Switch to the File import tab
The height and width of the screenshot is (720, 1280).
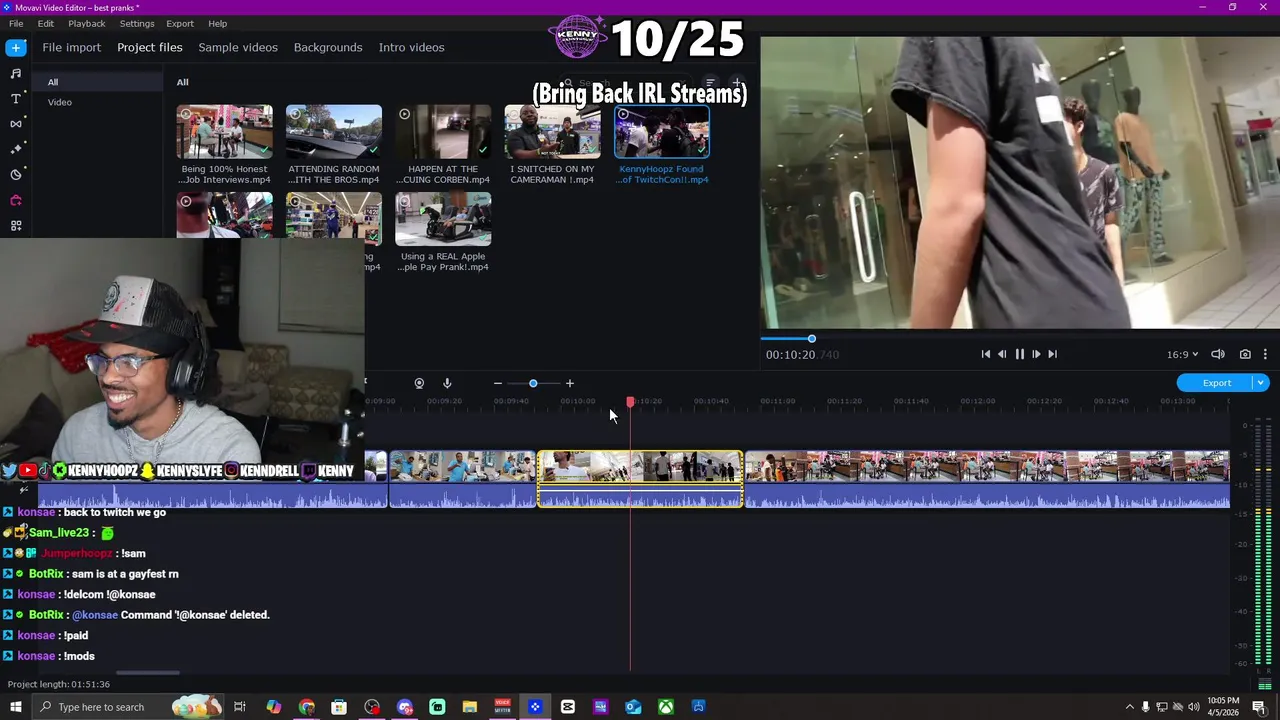[x=71, y=47]
